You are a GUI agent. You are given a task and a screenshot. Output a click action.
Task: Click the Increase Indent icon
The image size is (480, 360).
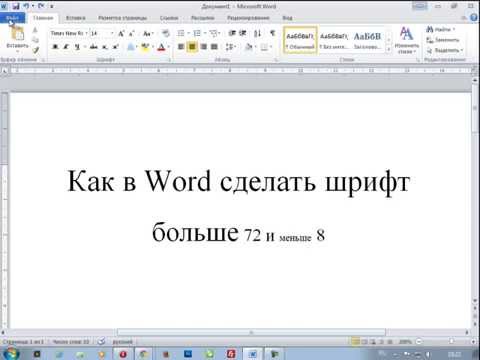click(243, 33)
